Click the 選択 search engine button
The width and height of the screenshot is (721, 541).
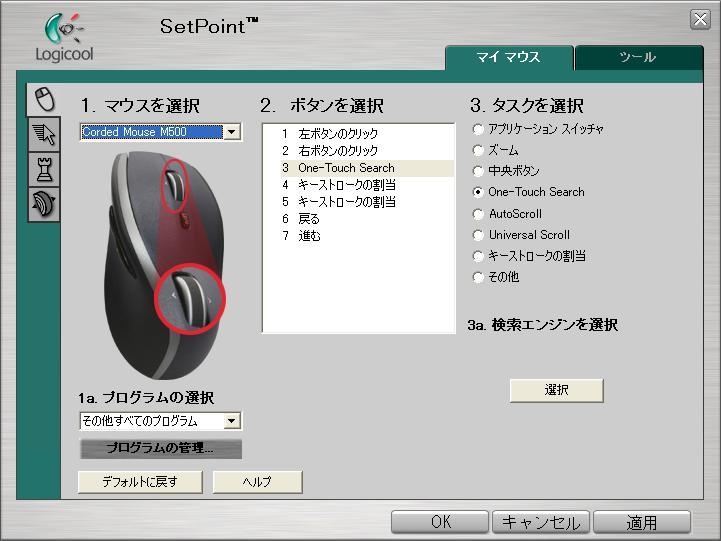coord(556,390)
